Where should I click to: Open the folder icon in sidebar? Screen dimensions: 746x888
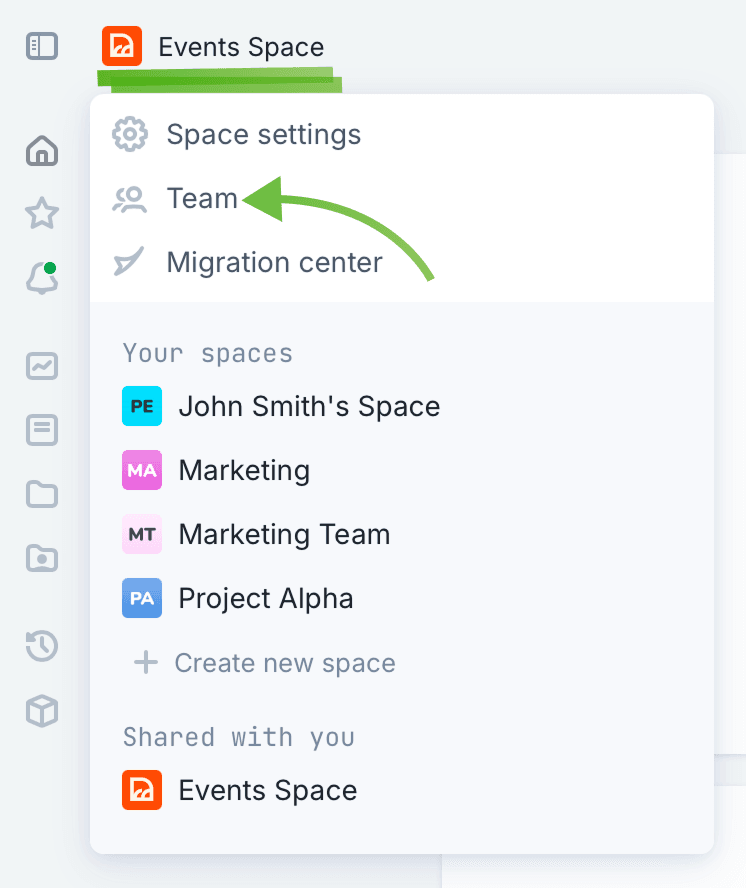[x=42, y=494]
